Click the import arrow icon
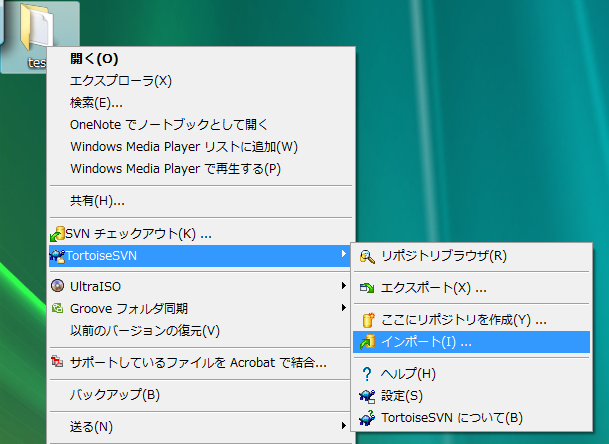 367,342
